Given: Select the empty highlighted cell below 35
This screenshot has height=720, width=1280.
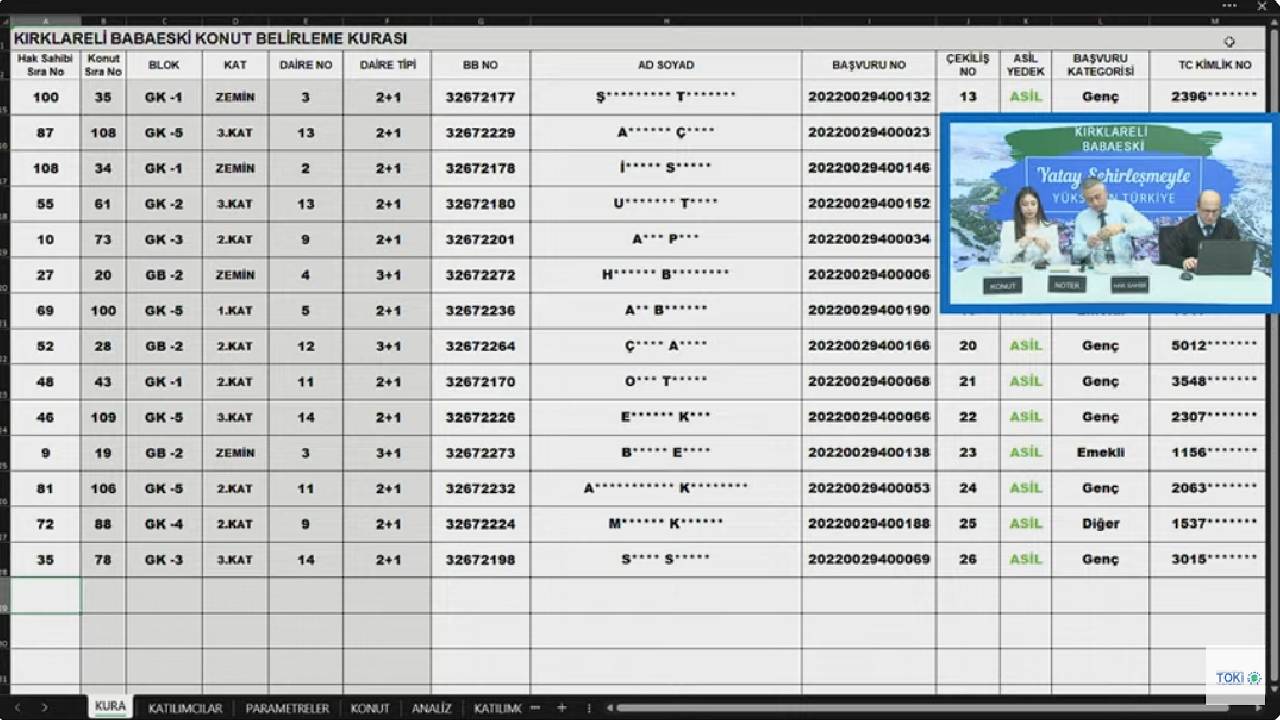Looking at the screenshot, I should tap(45, 595).
